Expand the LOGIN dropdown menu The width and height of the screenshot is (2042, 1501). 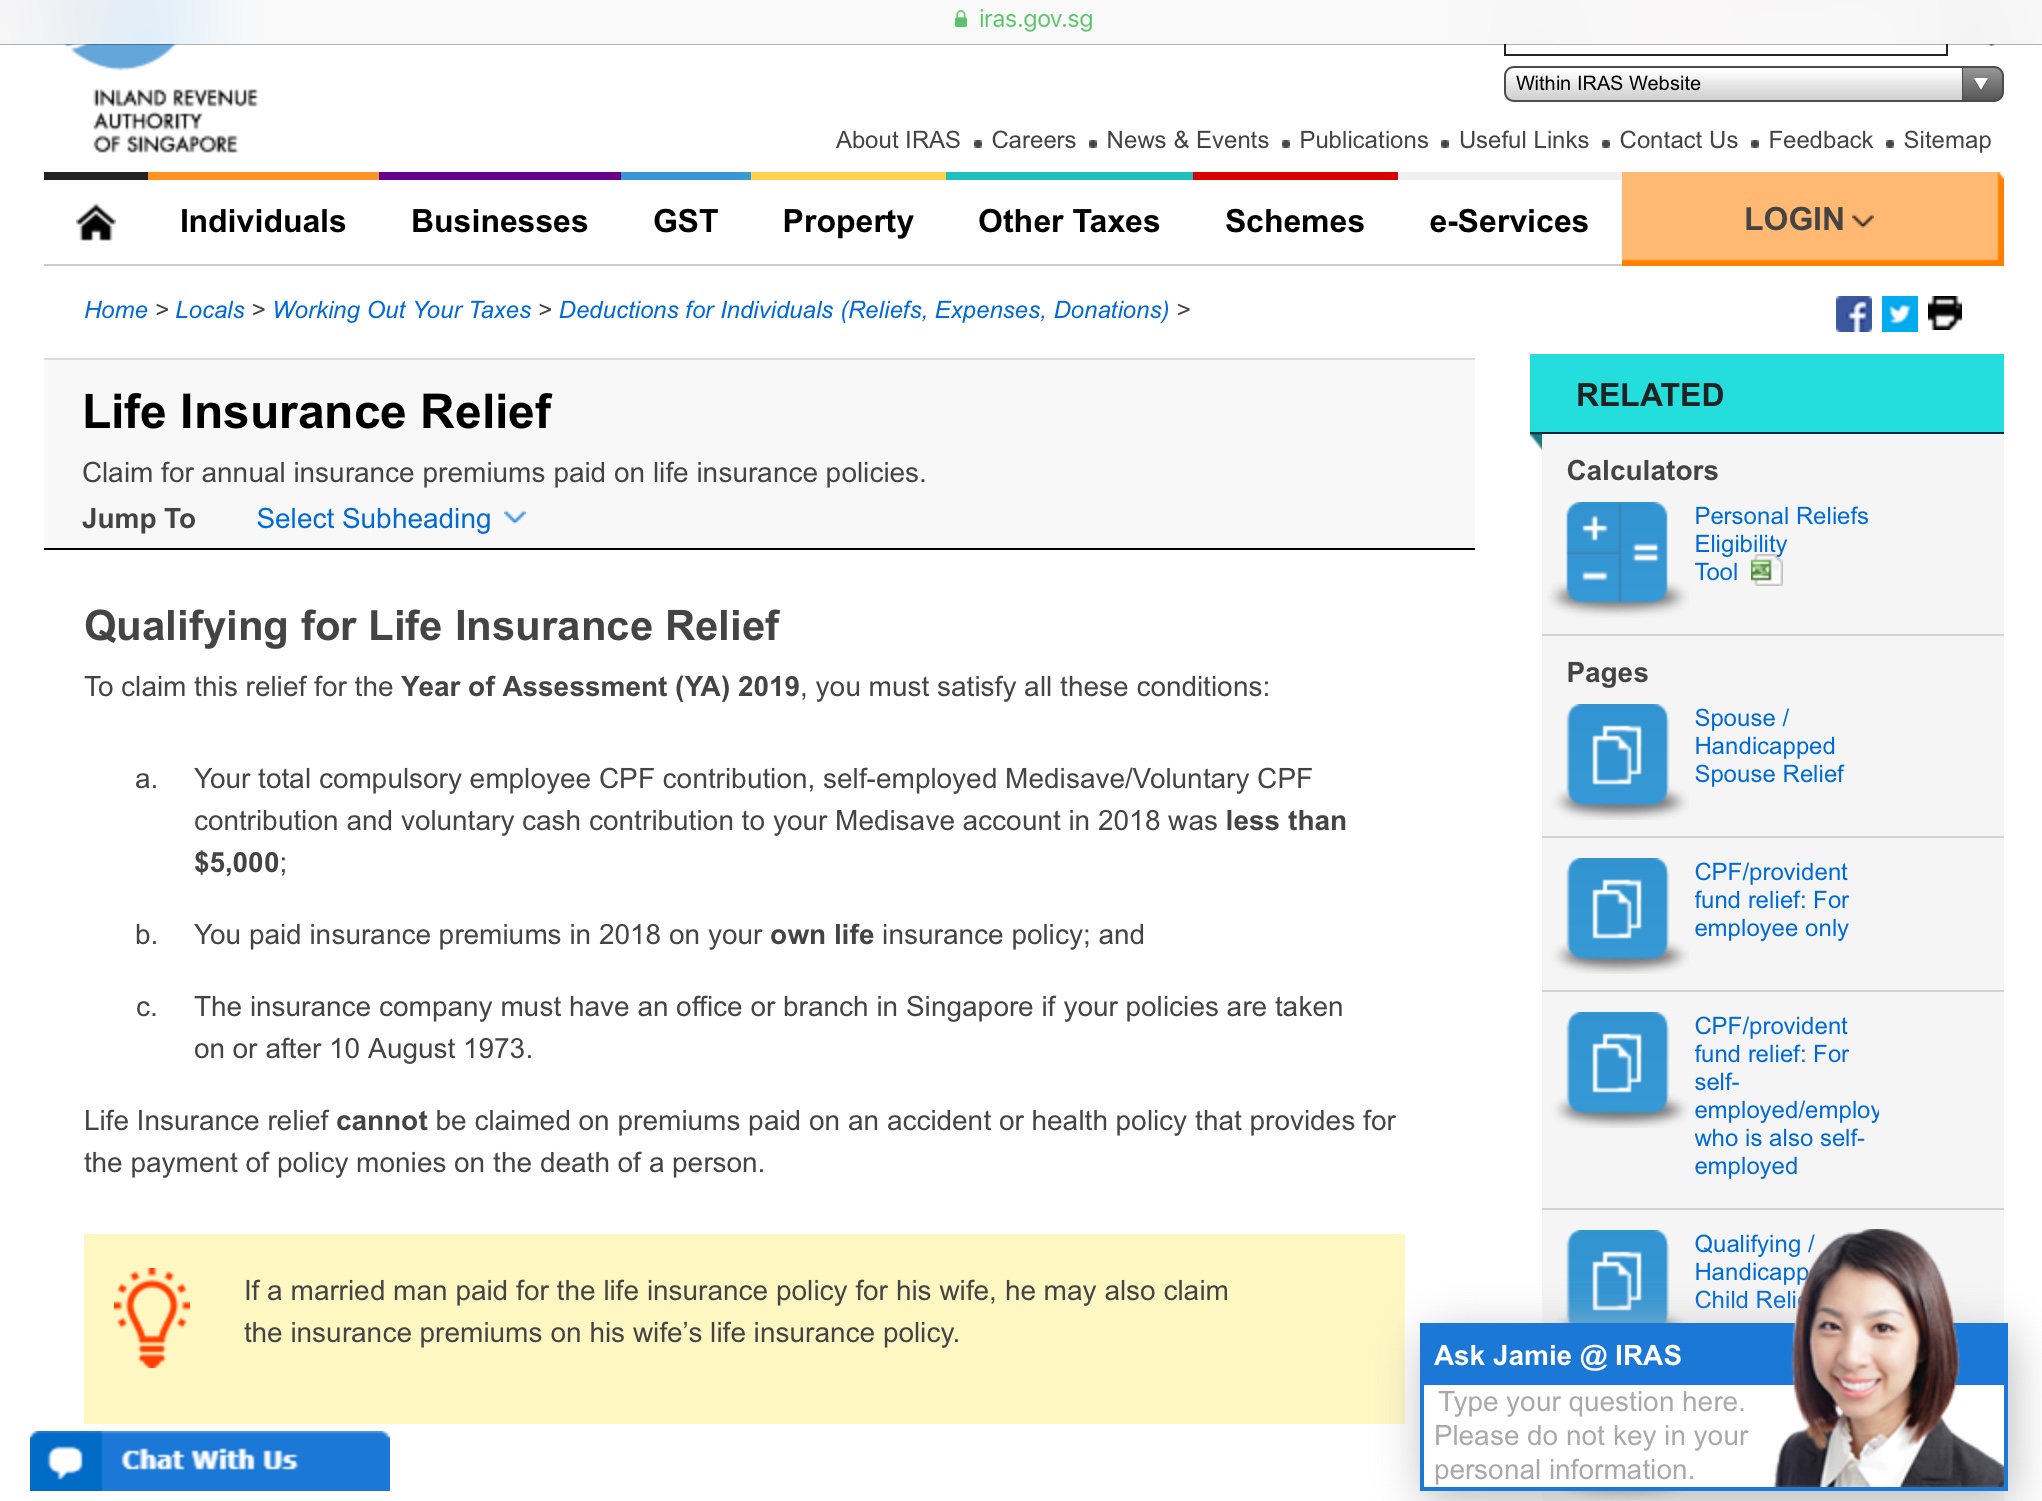(1808, 220)
